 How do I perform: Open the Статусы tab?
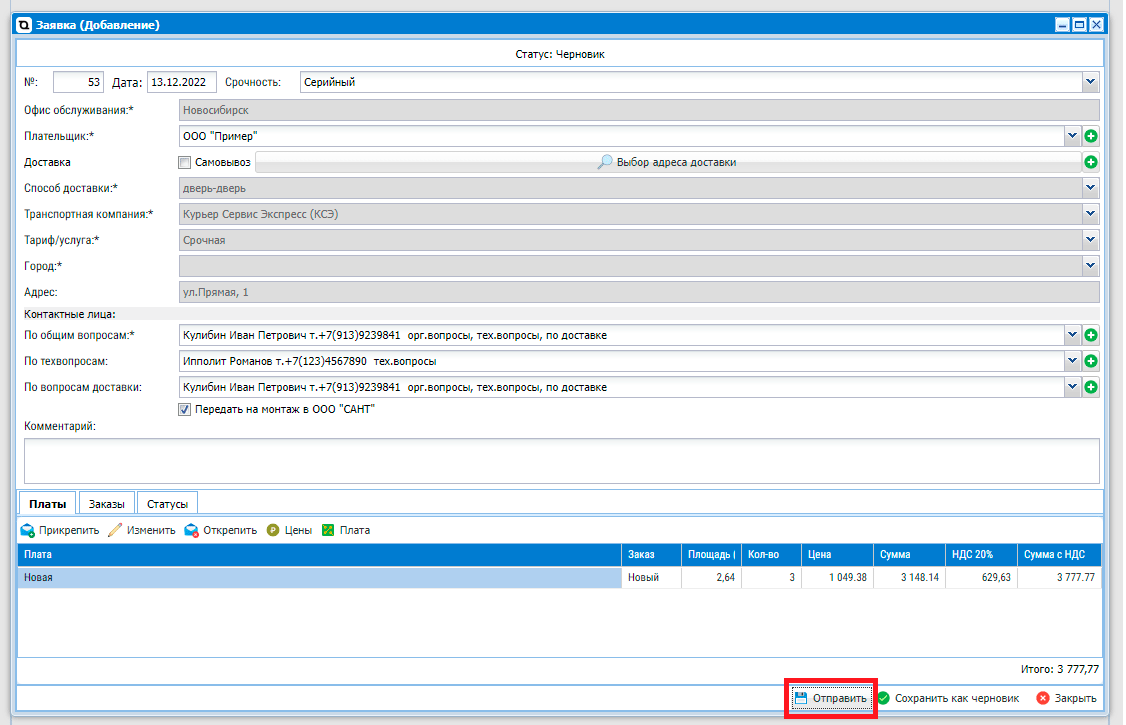click(167, 503)
